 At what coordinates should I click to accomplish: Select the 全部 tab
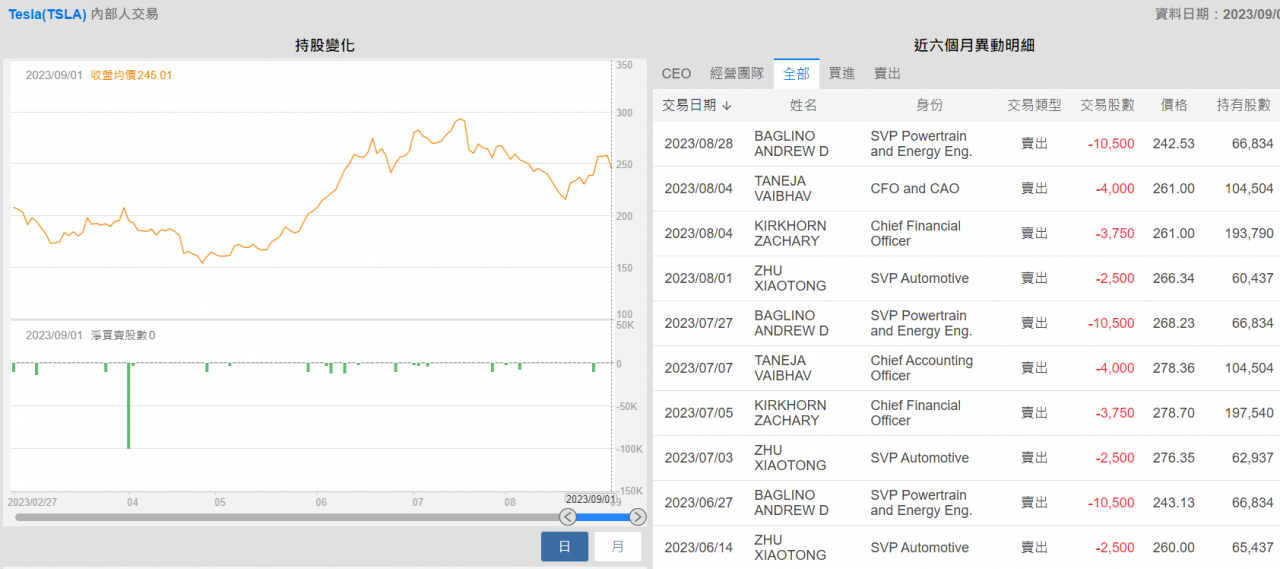point(797,74)
